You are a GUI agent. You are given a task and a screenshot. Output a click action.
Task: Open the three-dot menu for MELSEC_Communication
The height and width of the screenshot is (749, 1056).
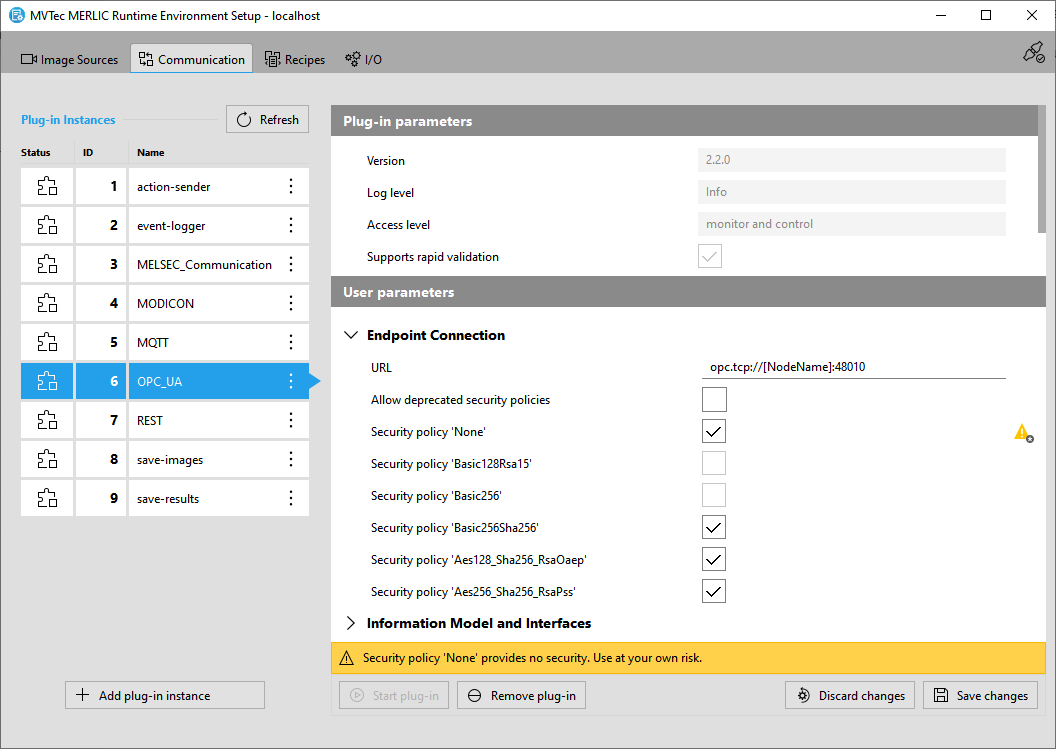pos(291,264)
